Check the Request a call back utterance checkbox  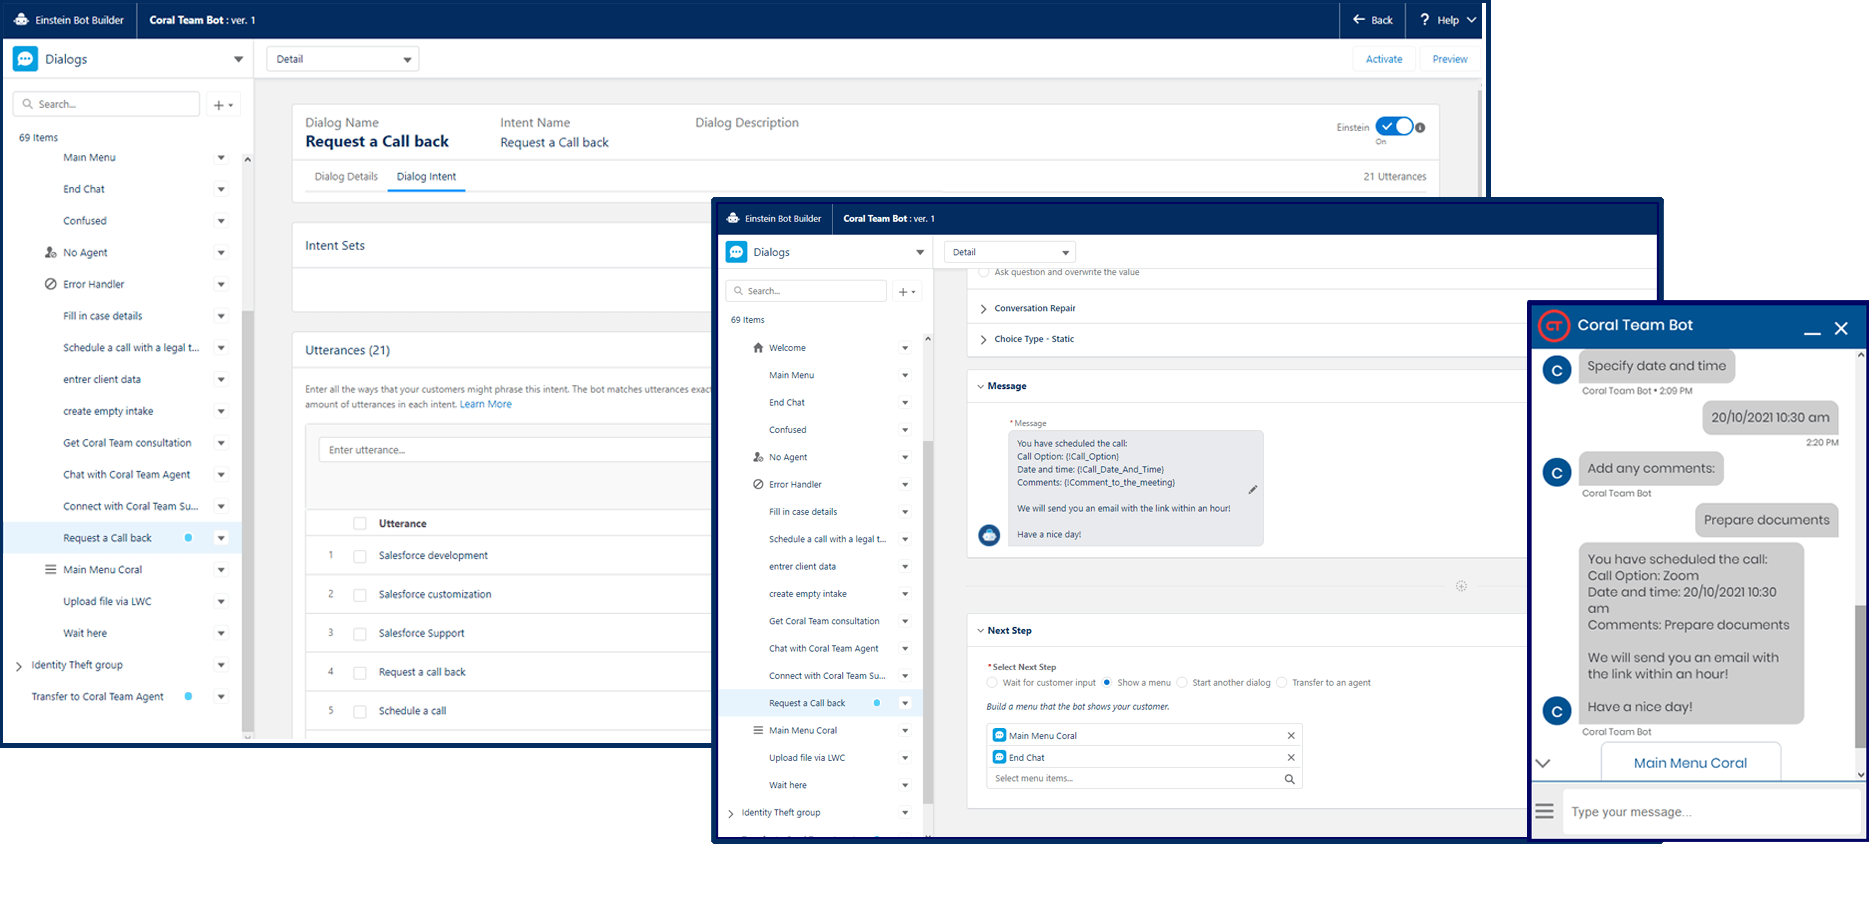(360, 673)
